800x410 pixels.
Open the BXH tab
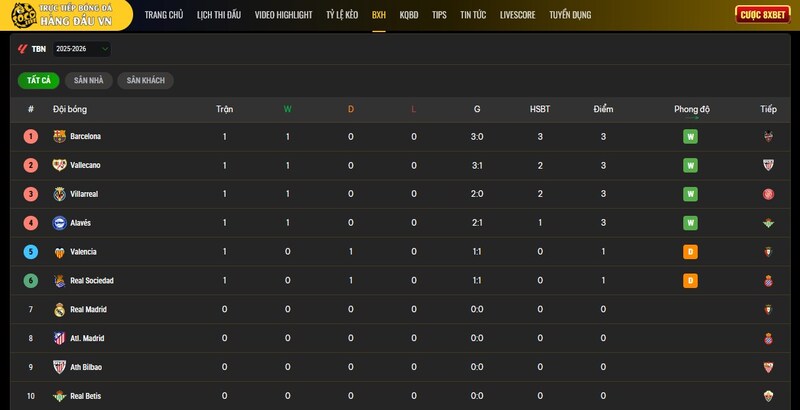point(379,15)
